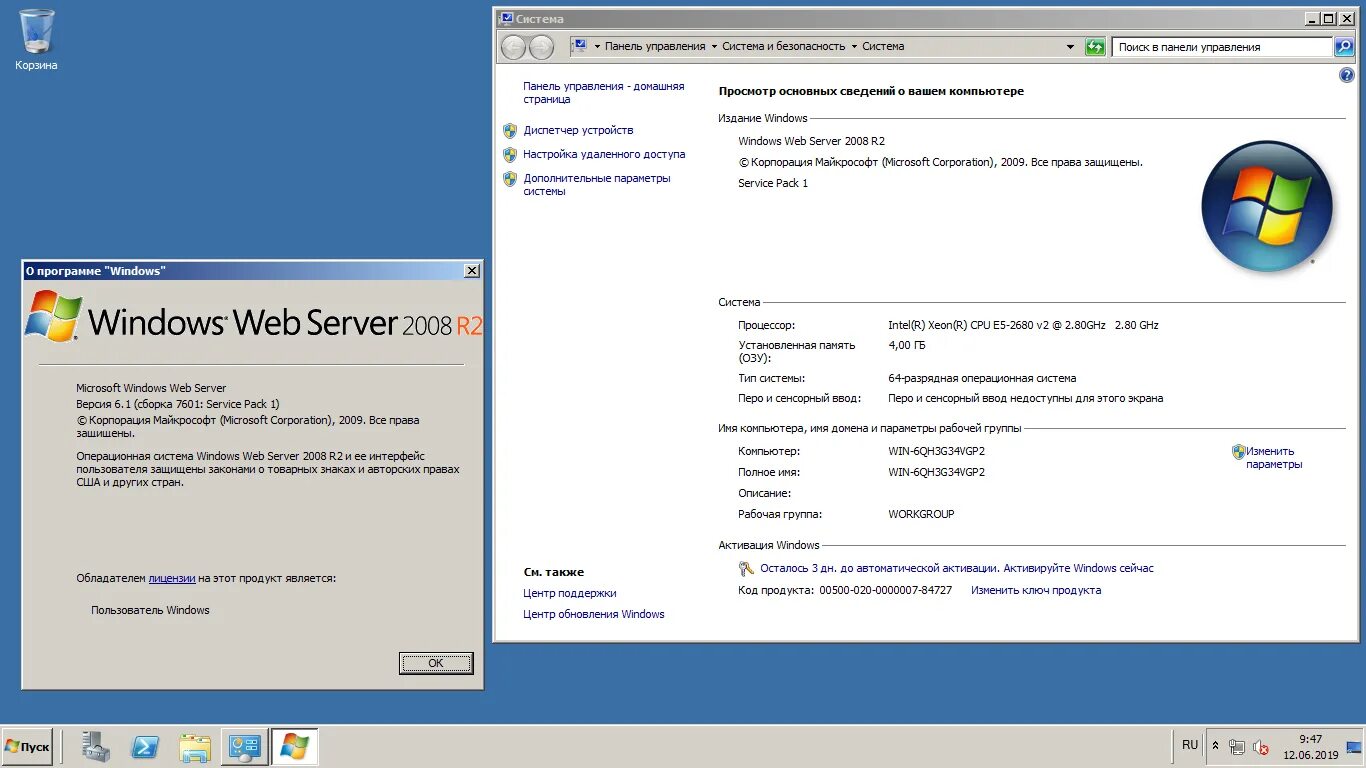This screenshot has width=1366, height=768.
Task: Refresh the System control panel page
Action: click(1095, 46)
